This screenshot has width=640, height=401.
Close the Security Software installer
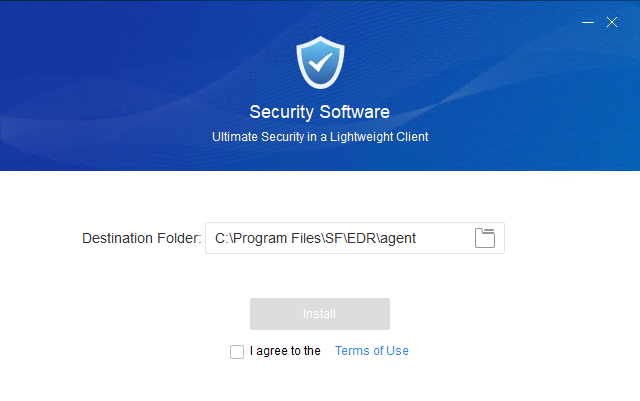(612, 21)
